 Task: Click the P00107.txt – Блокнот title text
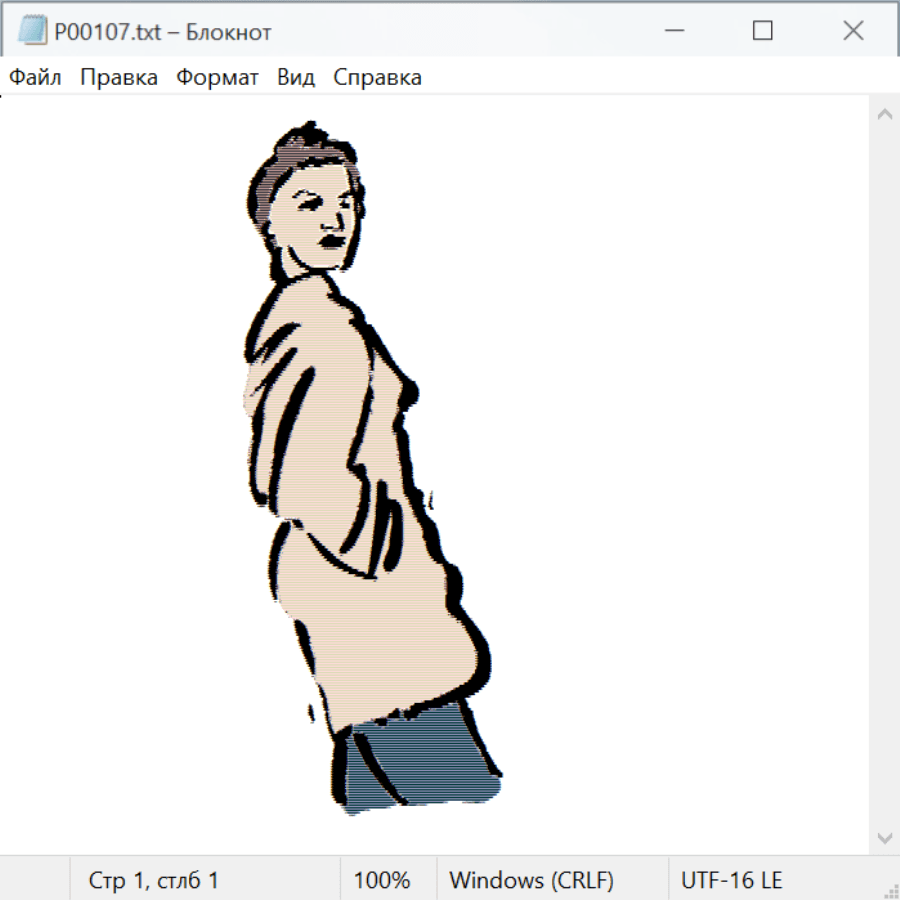coord(163,32)
